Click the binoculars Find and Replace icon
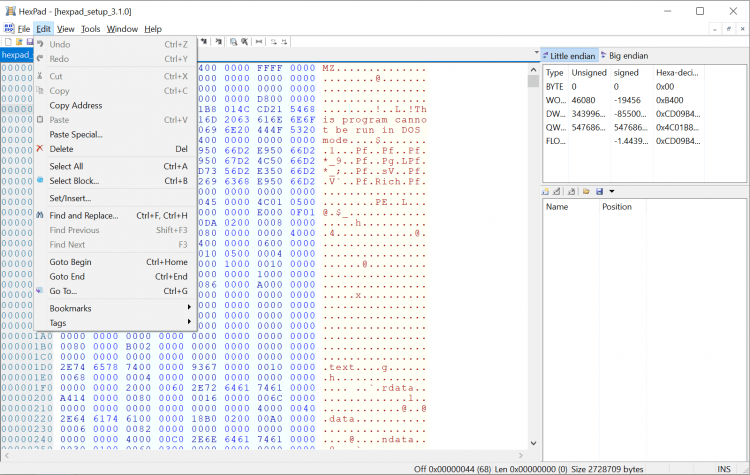Image resolution: width=750 pixels, height=475 pixels. click(40, 215)
